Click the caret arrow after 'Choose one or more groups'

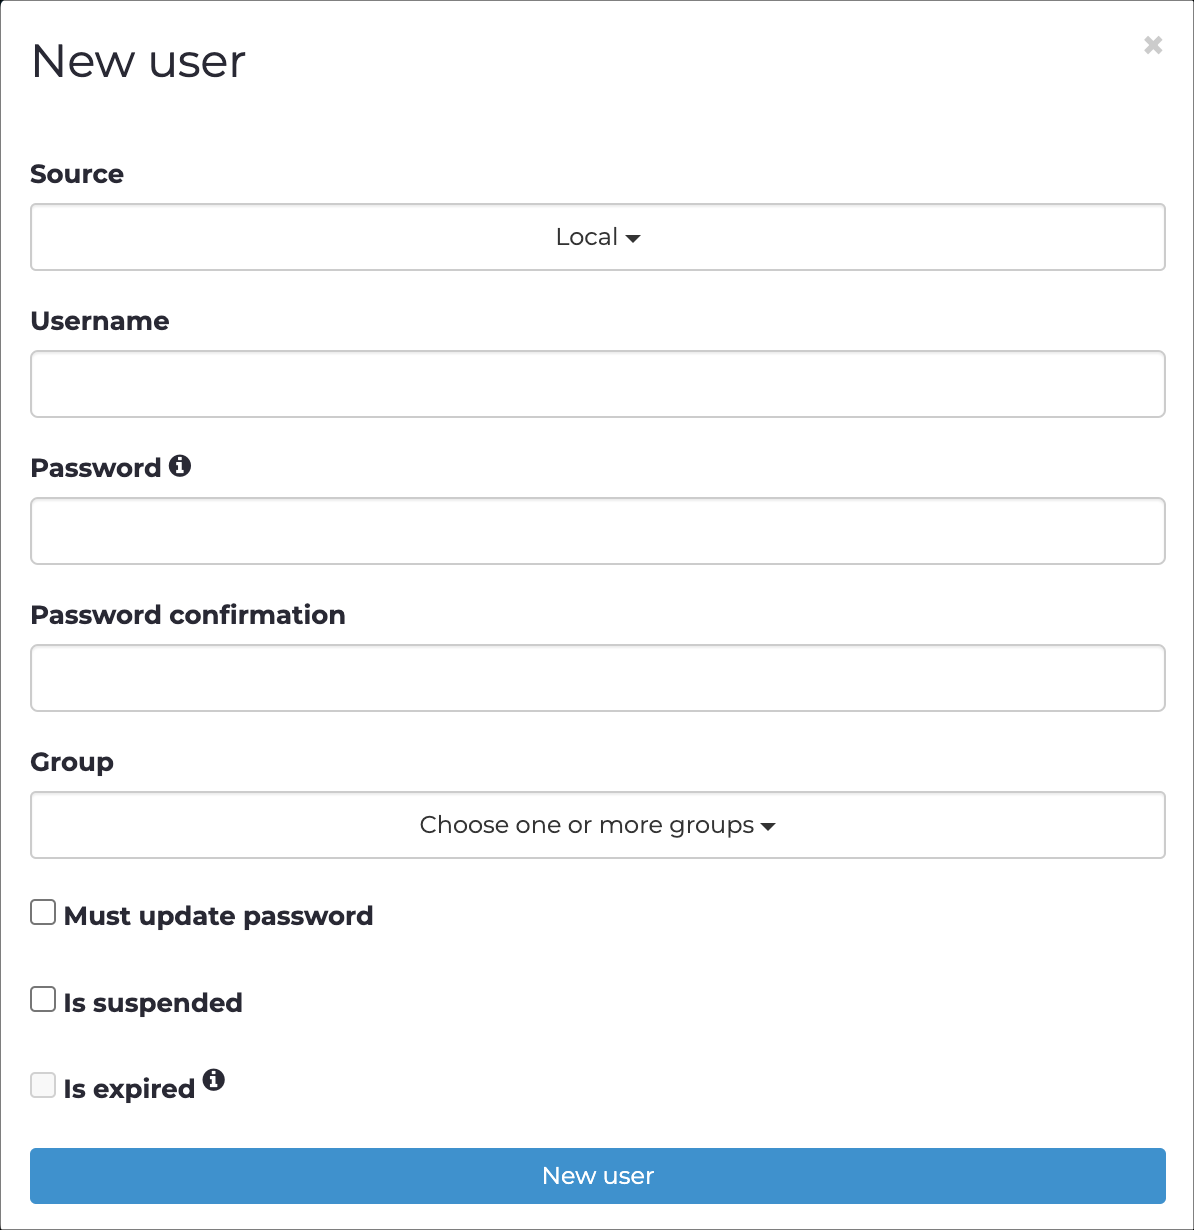point(768,827)
